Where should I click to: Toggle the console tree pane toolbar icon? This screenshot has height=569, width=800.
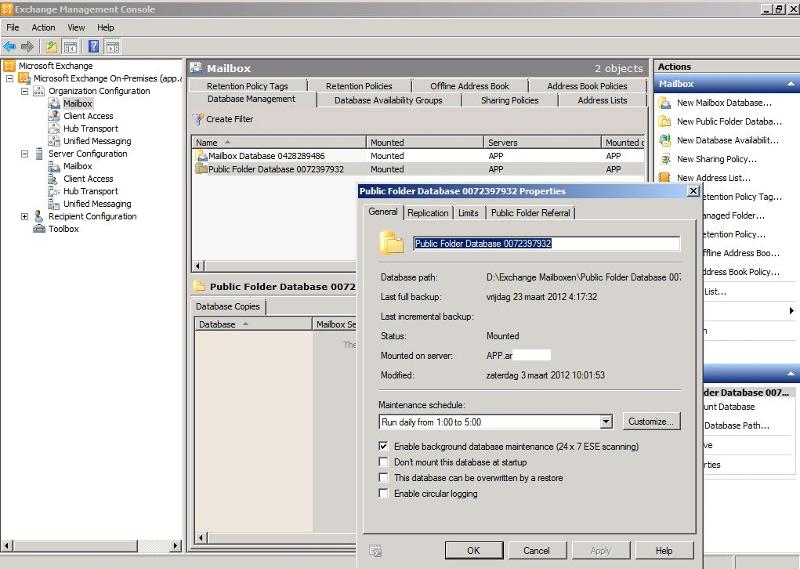70,47
